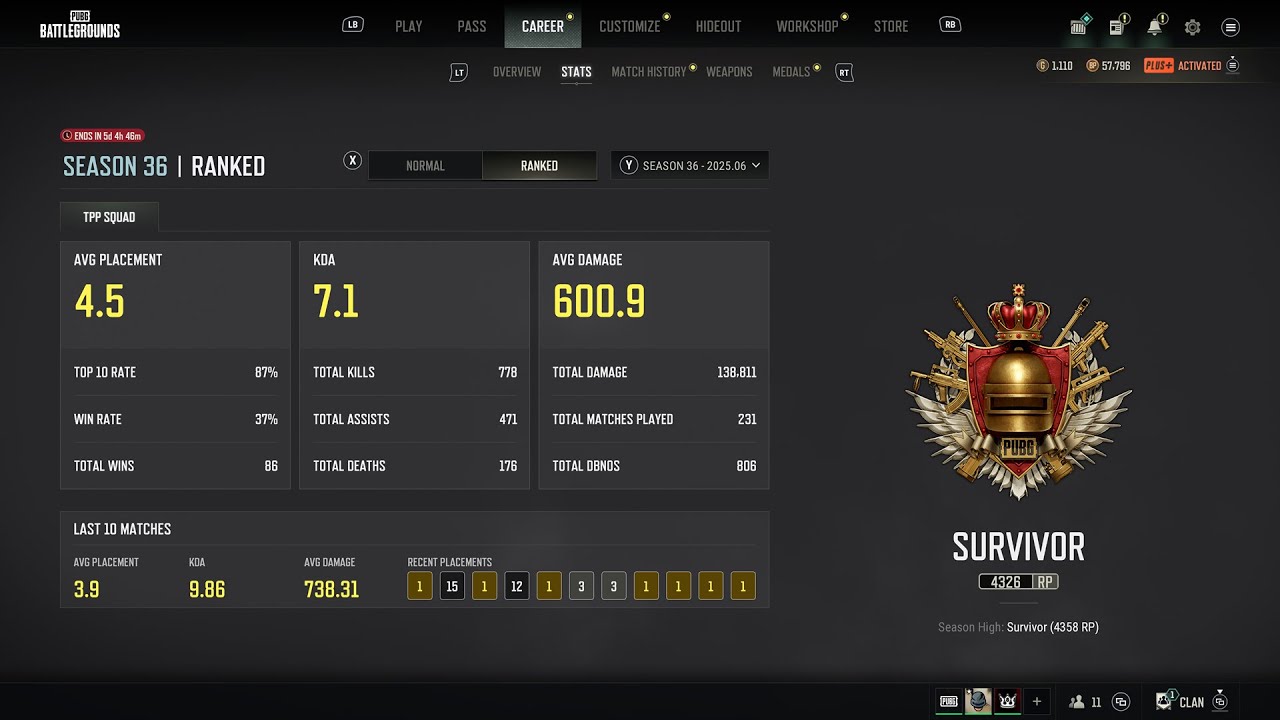Click the PLUS Activated badge
Screen dimensions: 1280x720
pyautogui.click(x=1183, y=66)
